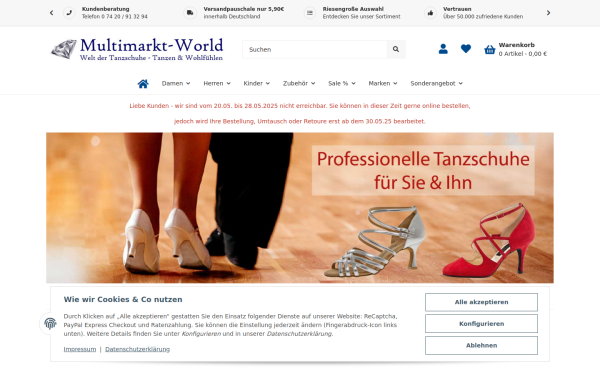Click the next arrow in top info bar
600x375 pixels.
(548, 13)
